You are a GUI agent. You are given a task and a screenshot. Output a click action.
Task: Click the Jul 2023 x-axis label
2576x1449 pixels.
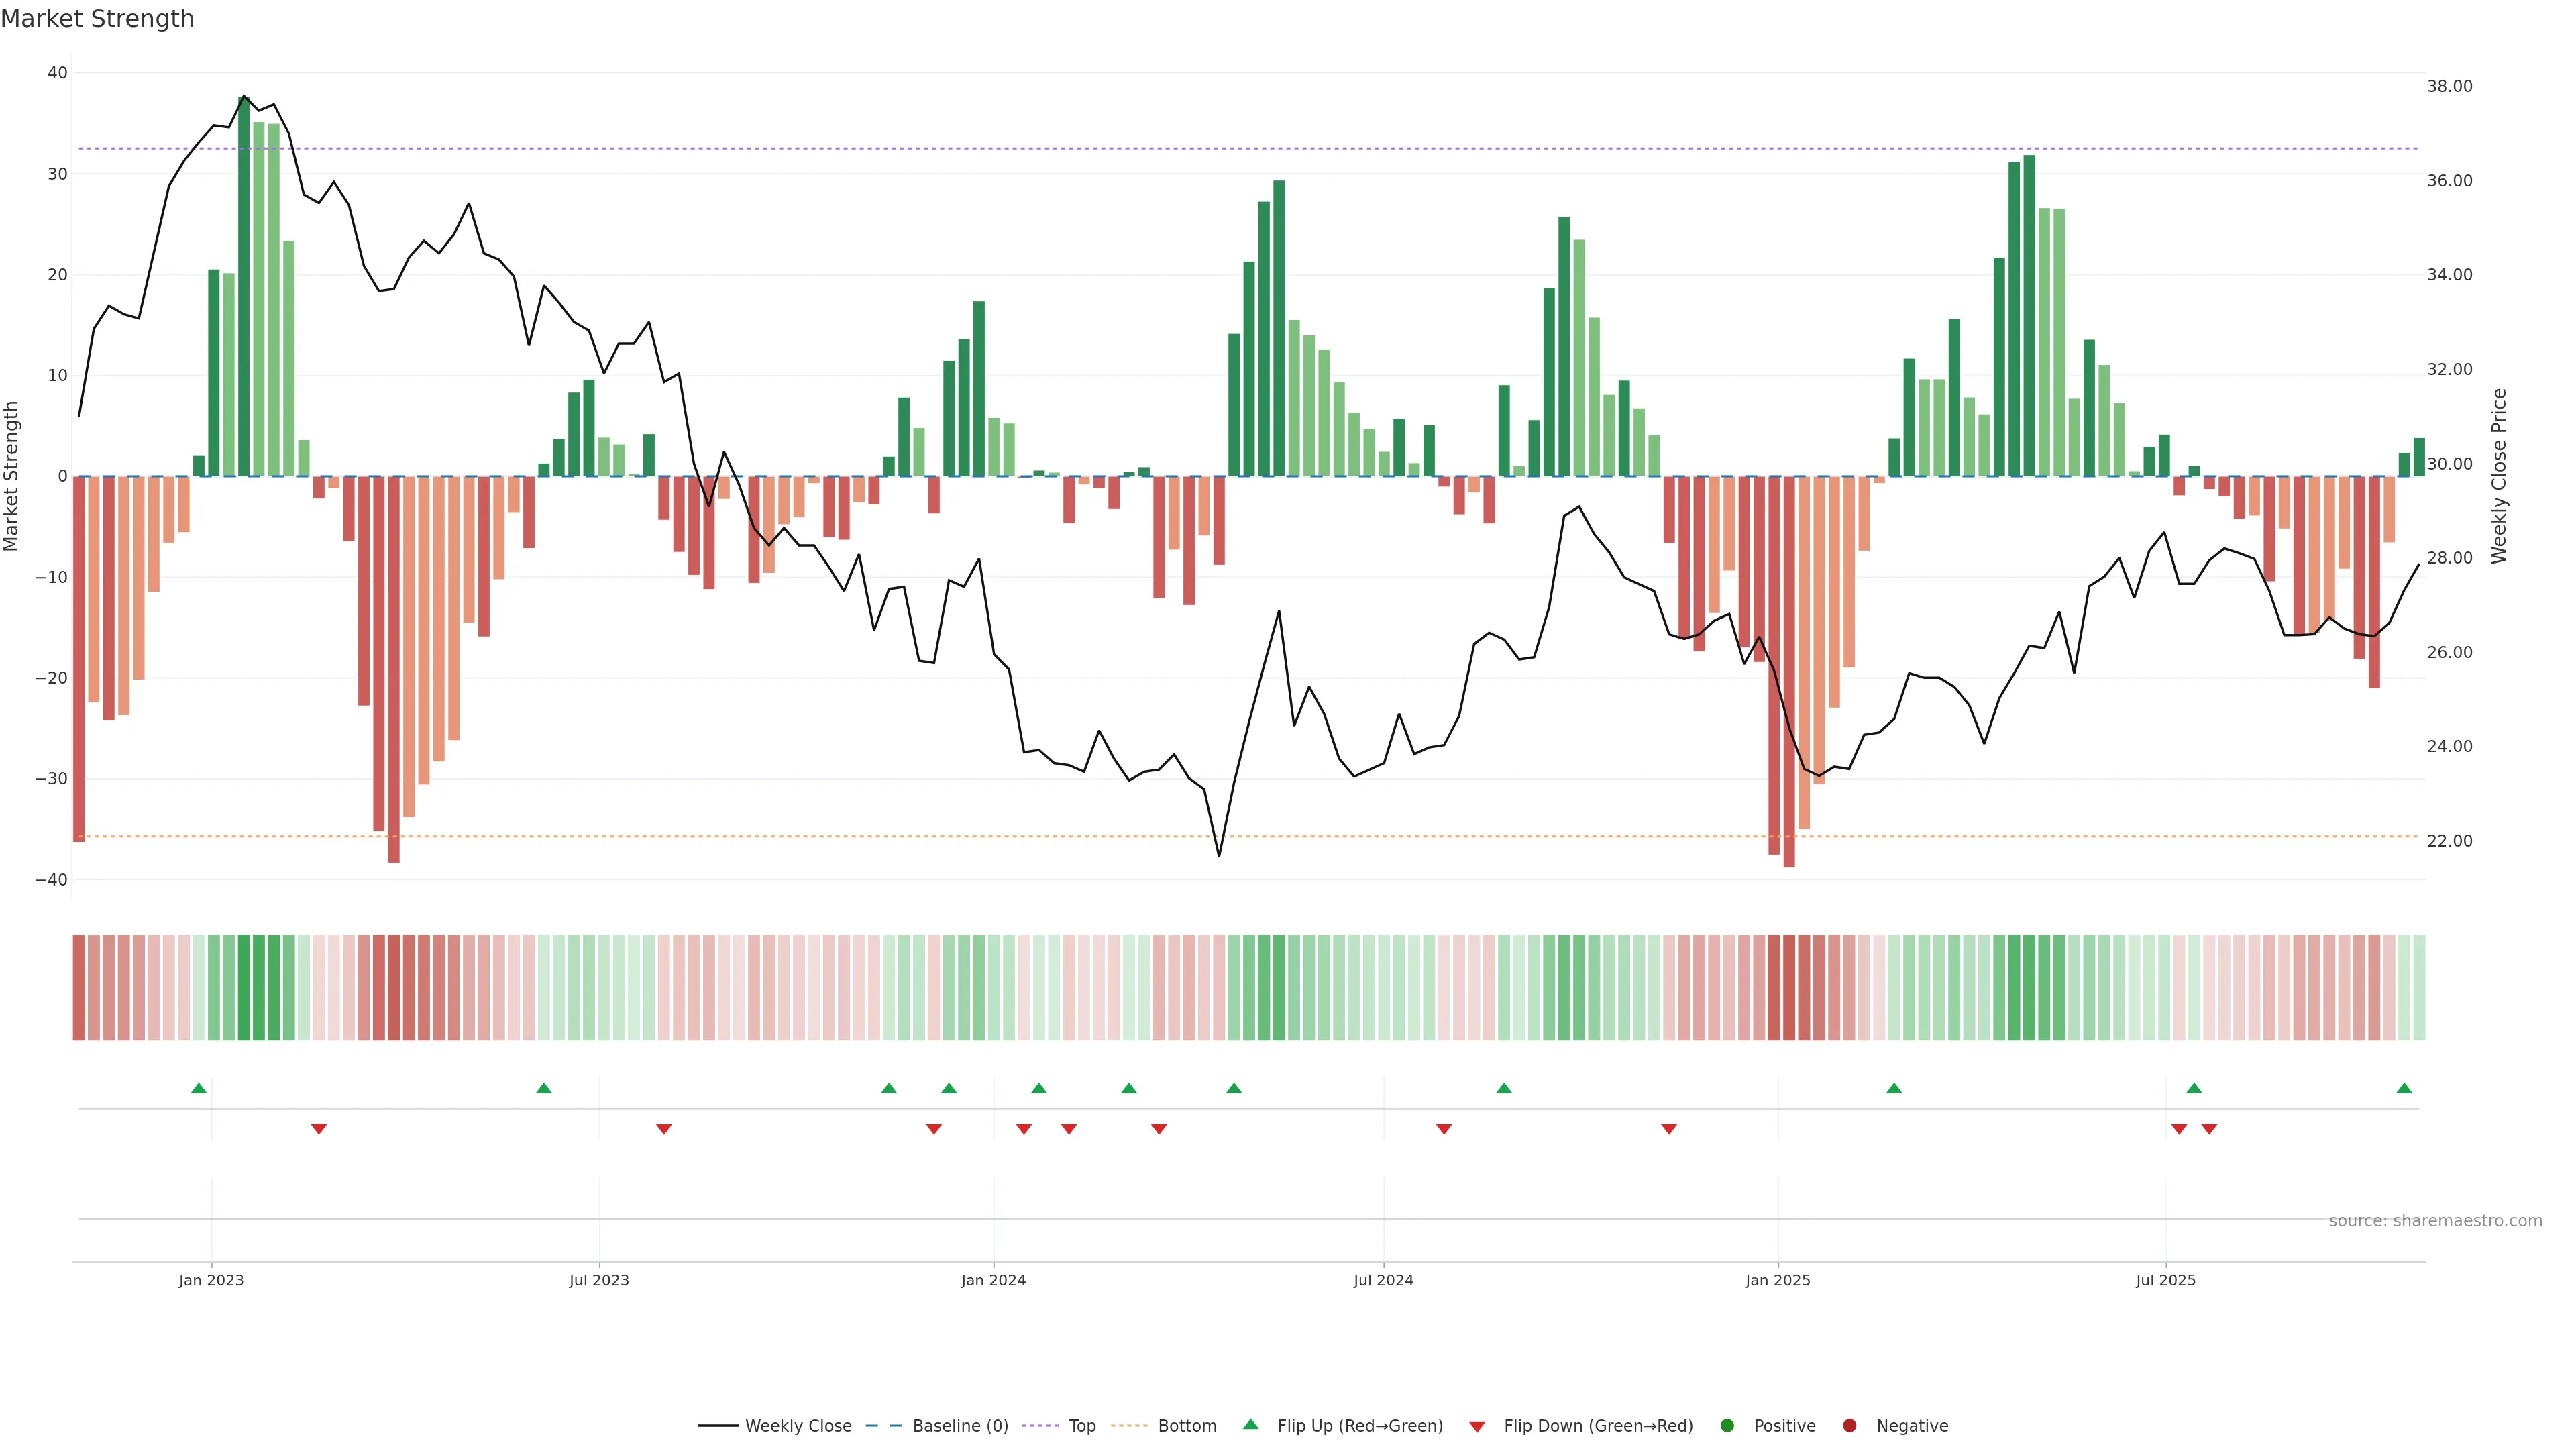coord(599,1280)
